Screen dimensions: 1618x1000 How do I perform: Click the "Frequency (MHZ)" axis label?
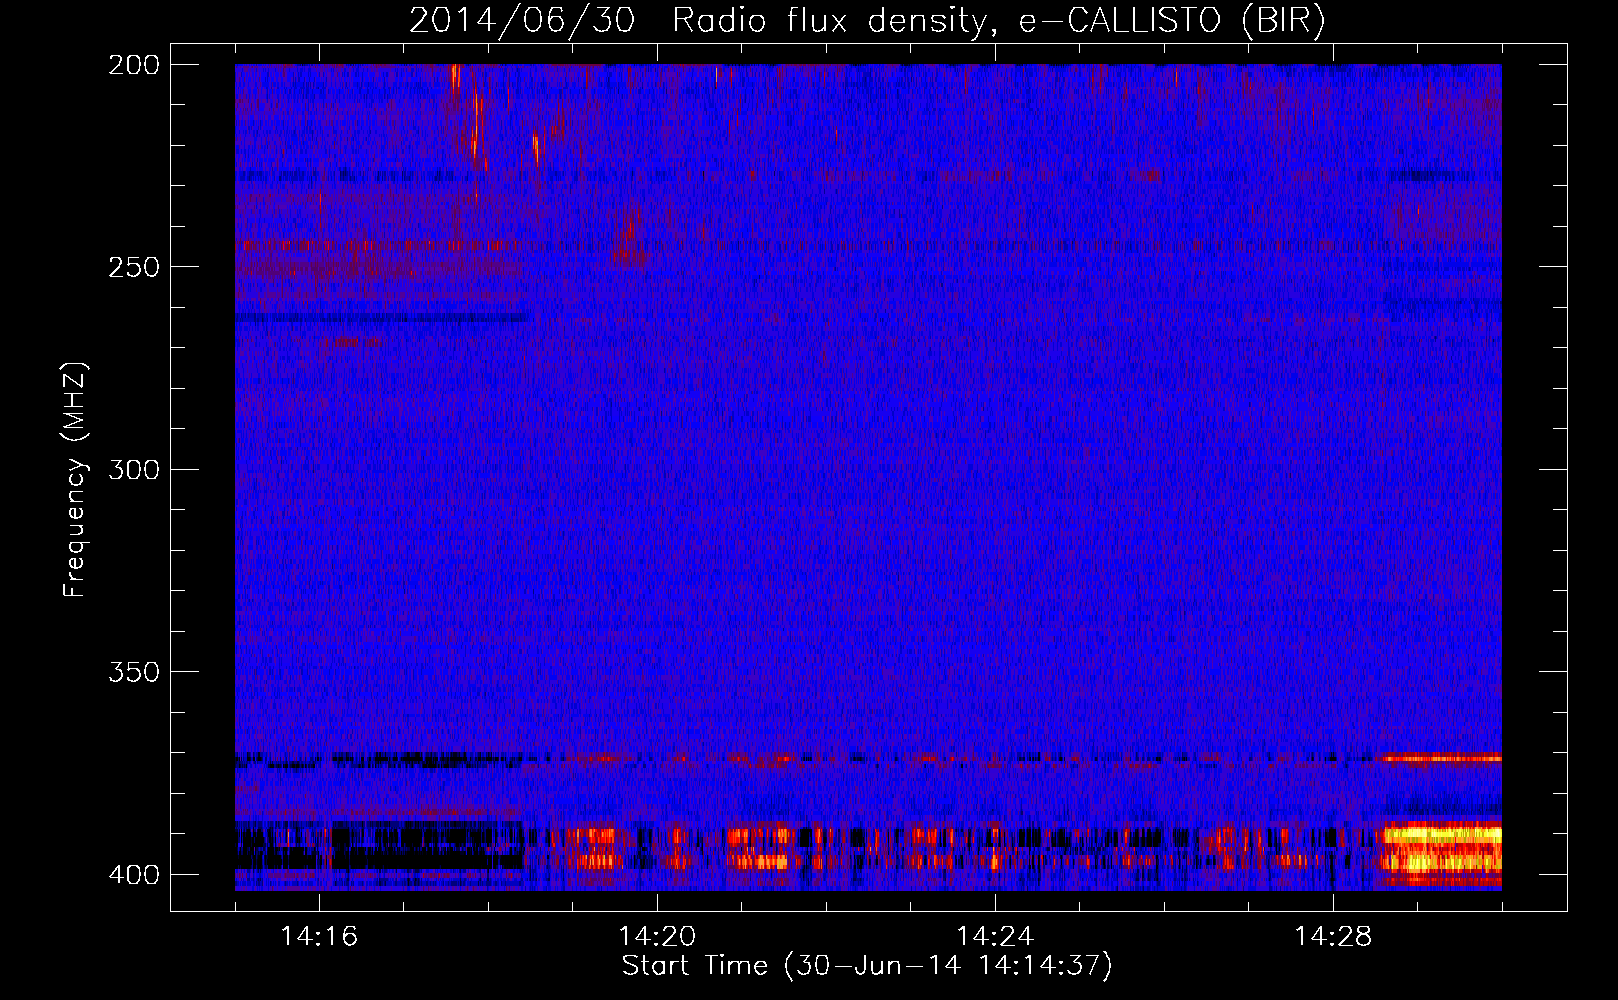tap(75, 480)
